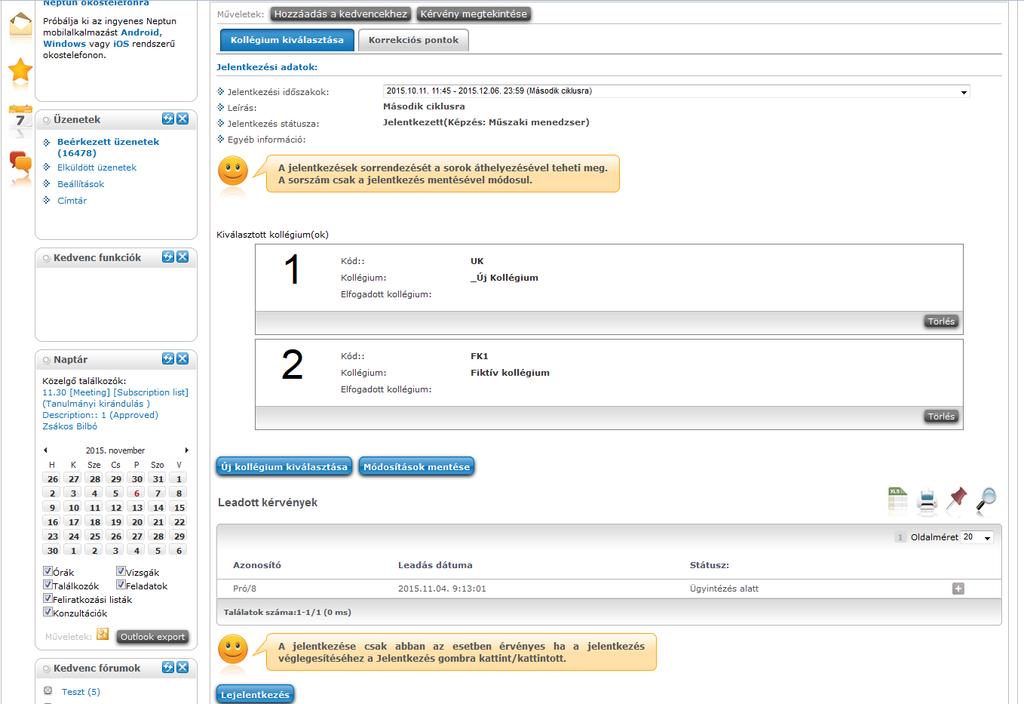Open the Teszt (5) forum link

[x=80, y=692]
